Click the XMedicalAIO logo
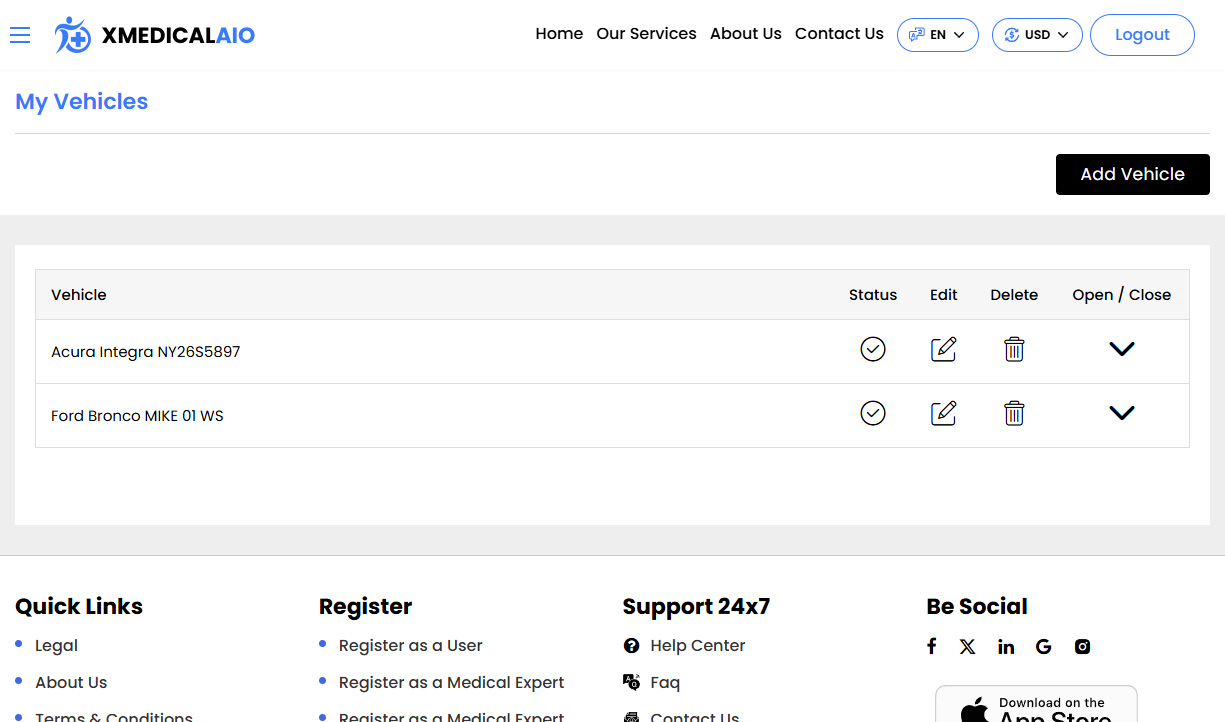This screenshot has height=722, width=1225. [x=155, y=35]
